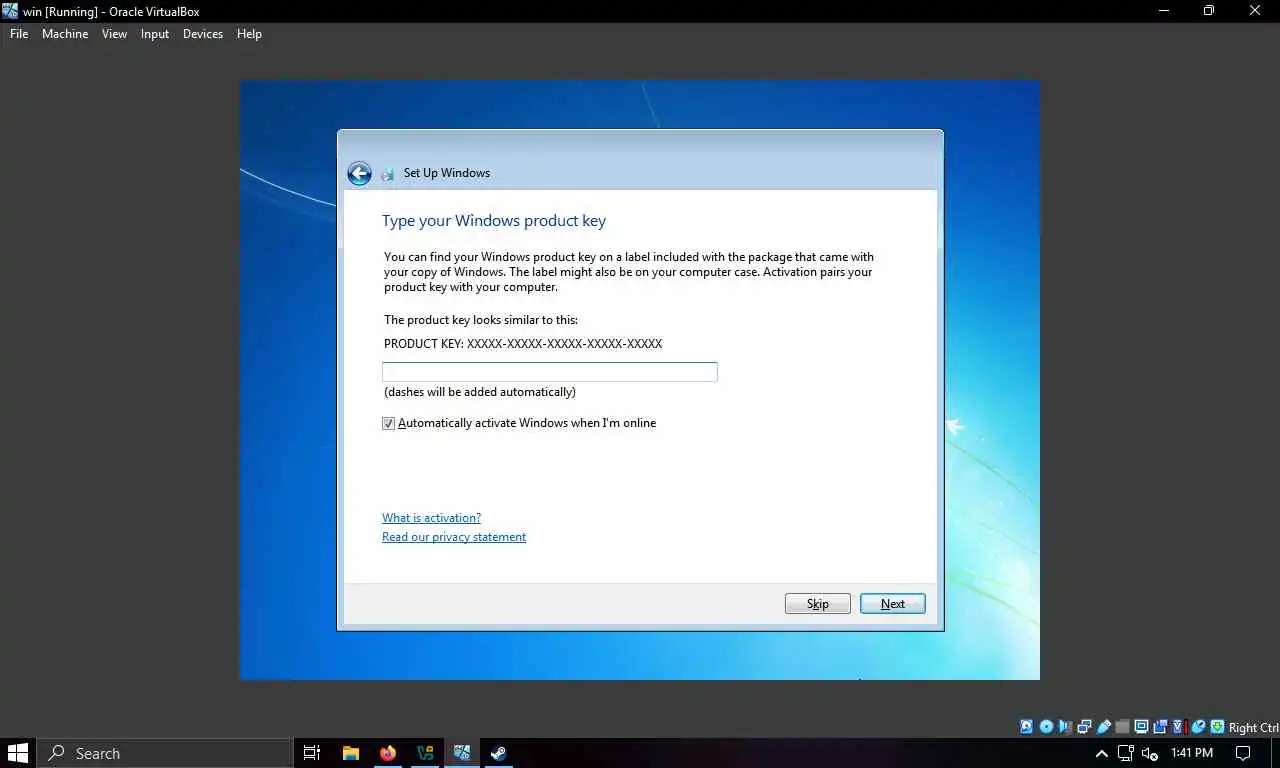Click the VirtualBox hard disk activity indicator
Image resolution: width=1280 pixels, height=768 pixels.
pos(1026,727)
